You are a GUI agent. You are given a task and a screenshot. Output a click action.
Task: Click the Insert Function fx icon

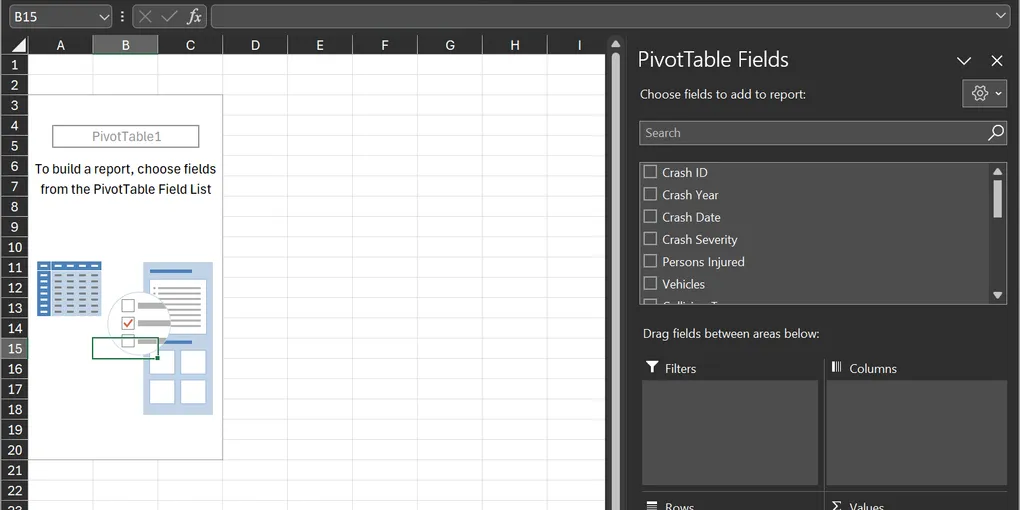coord(194,17)
